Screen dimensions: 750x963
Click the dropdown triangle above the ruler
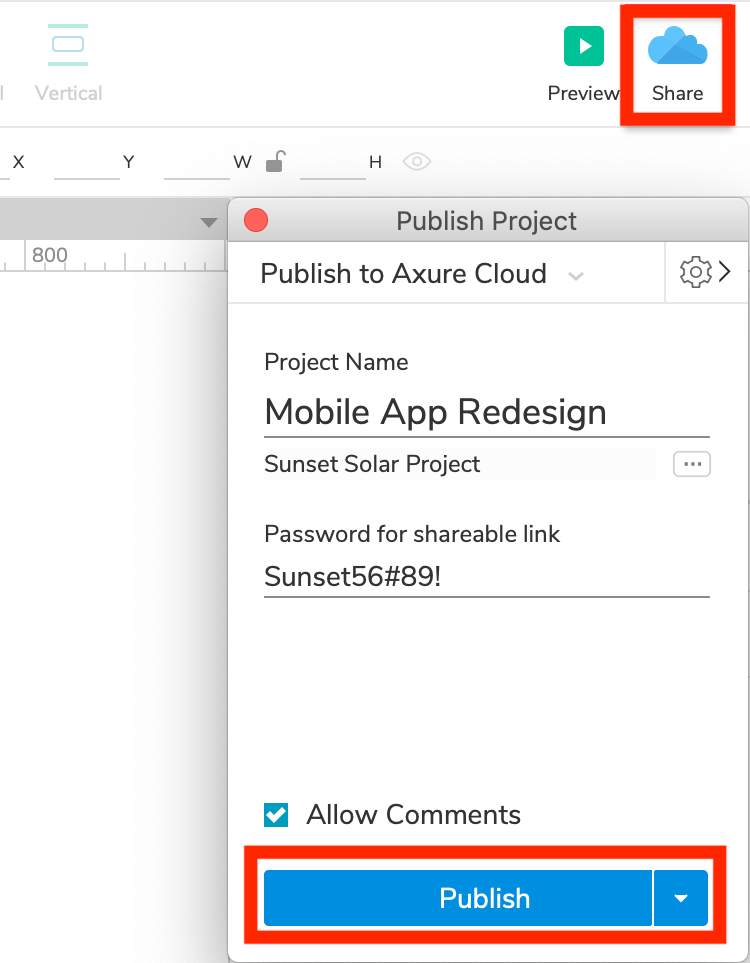tap(208, 222)
